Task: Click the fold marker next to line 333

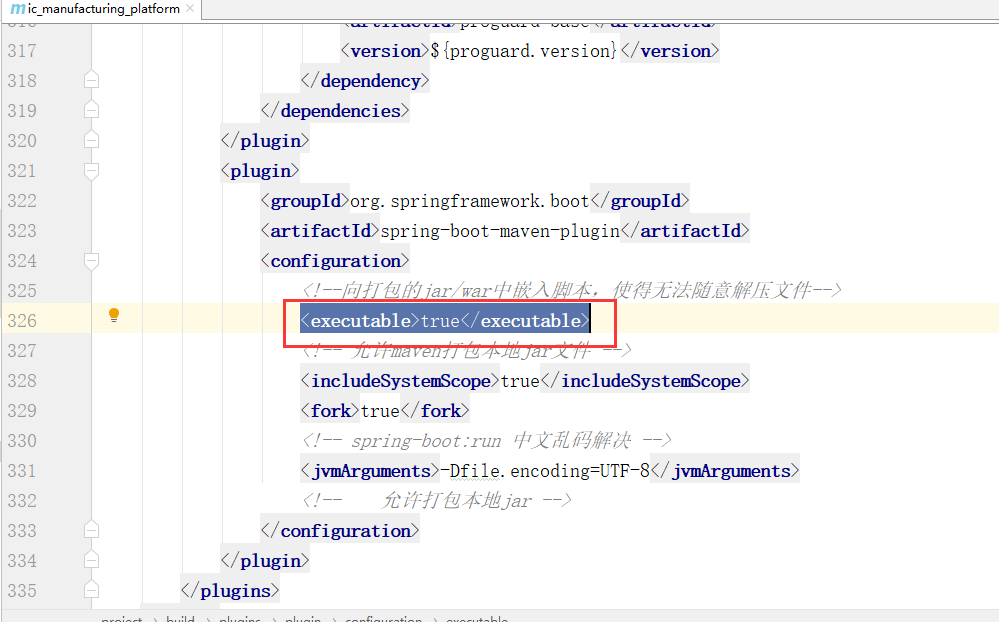Action: tap(91, 529)
